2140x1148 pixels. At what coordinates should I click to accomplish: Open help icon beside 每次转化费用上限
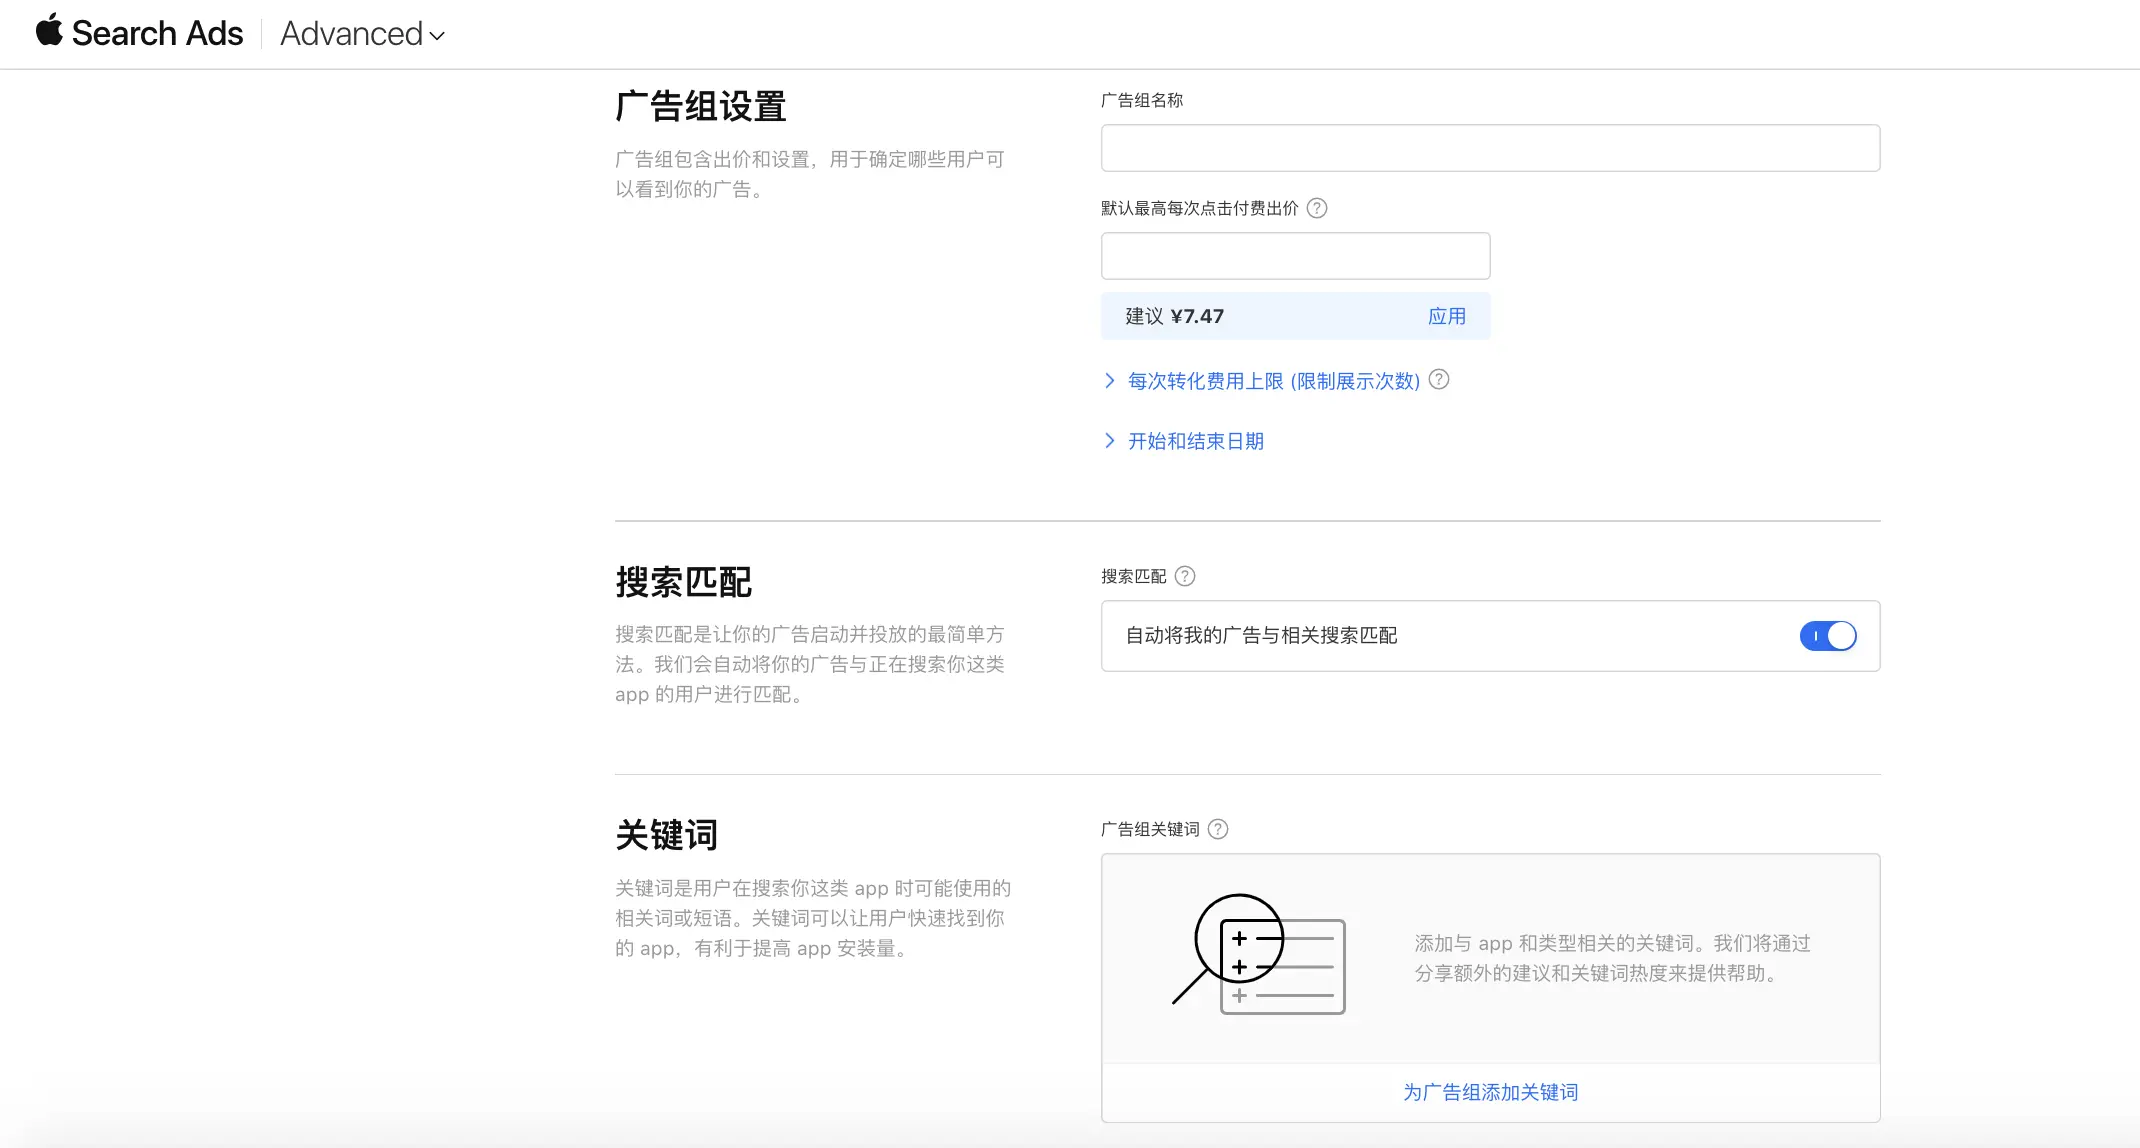1438,380
